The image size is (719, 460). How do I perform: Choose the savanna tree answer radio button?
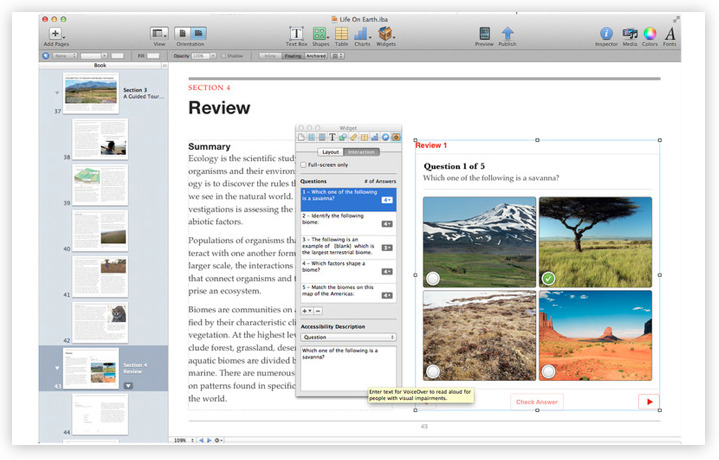click(548, 278)
